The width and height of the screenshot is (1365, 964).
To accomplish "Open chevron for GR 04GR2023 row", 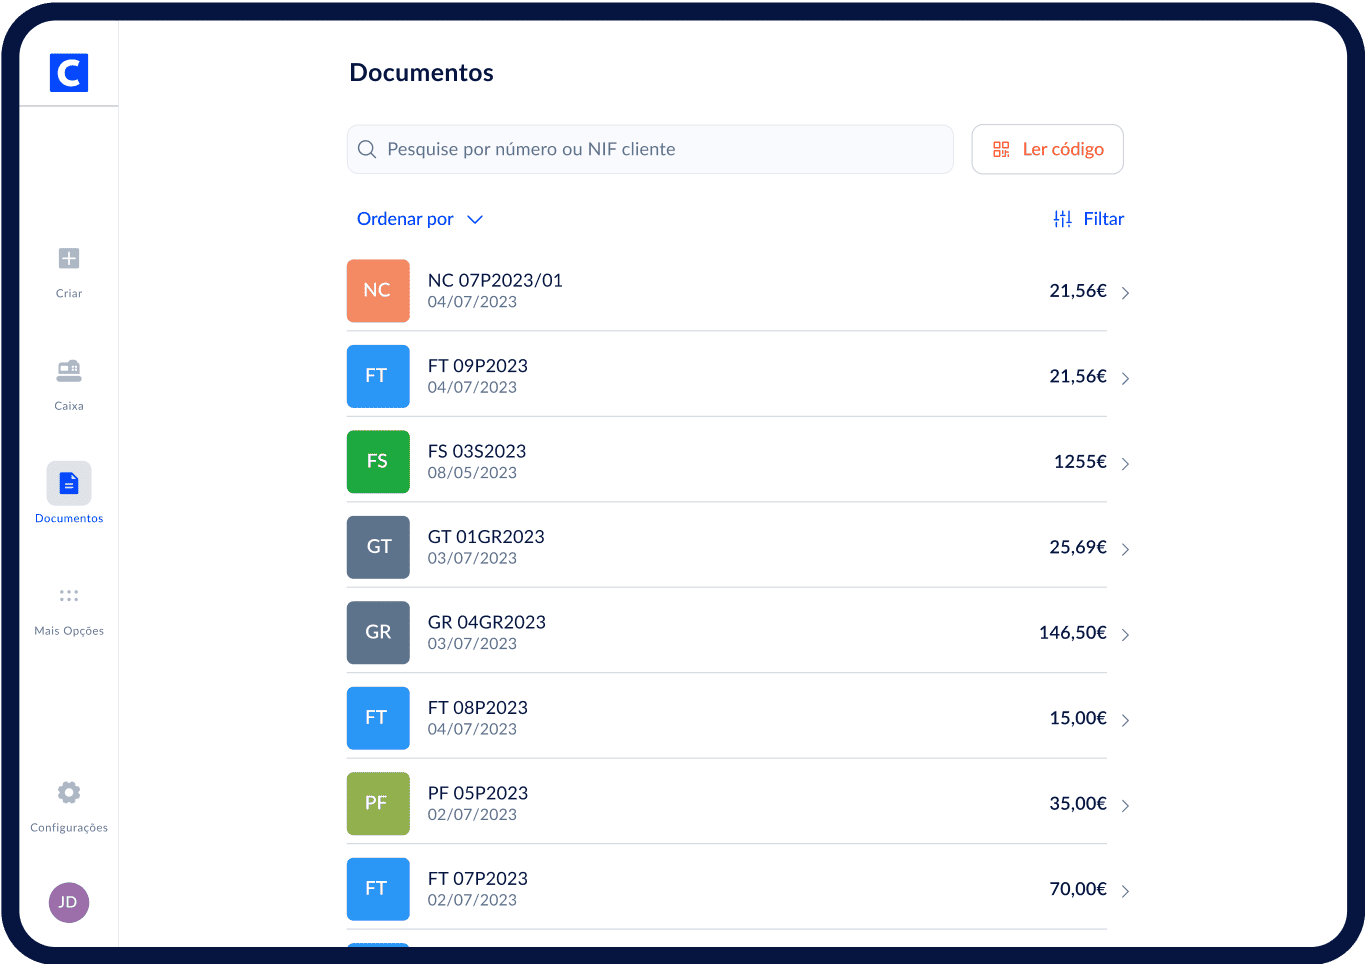I will [1125, 635].
